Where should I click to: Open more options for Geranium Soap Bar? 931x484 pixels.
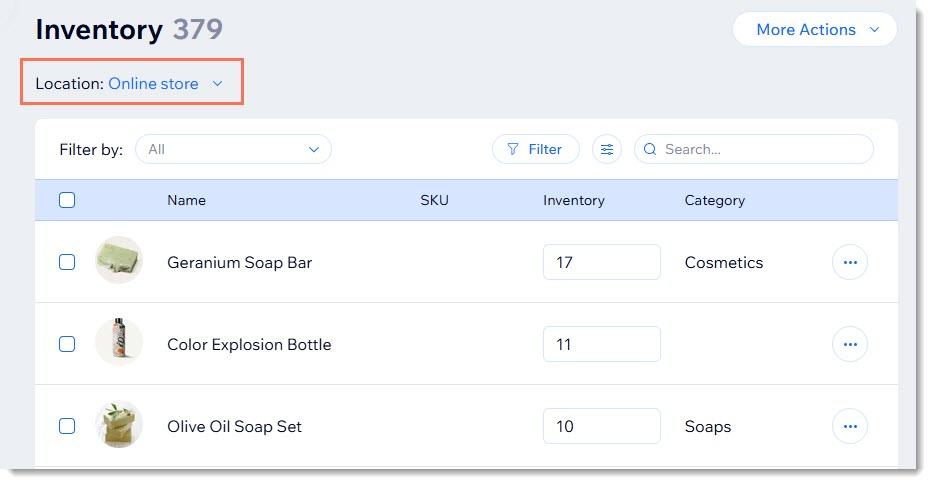click(x=850, y=263)
